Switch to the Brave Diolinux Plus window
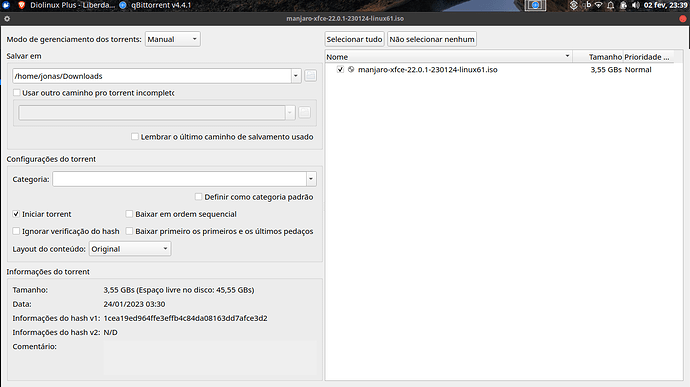Image resolution: width=690 pixels, height=387 pixels. [x=66, y=5]
